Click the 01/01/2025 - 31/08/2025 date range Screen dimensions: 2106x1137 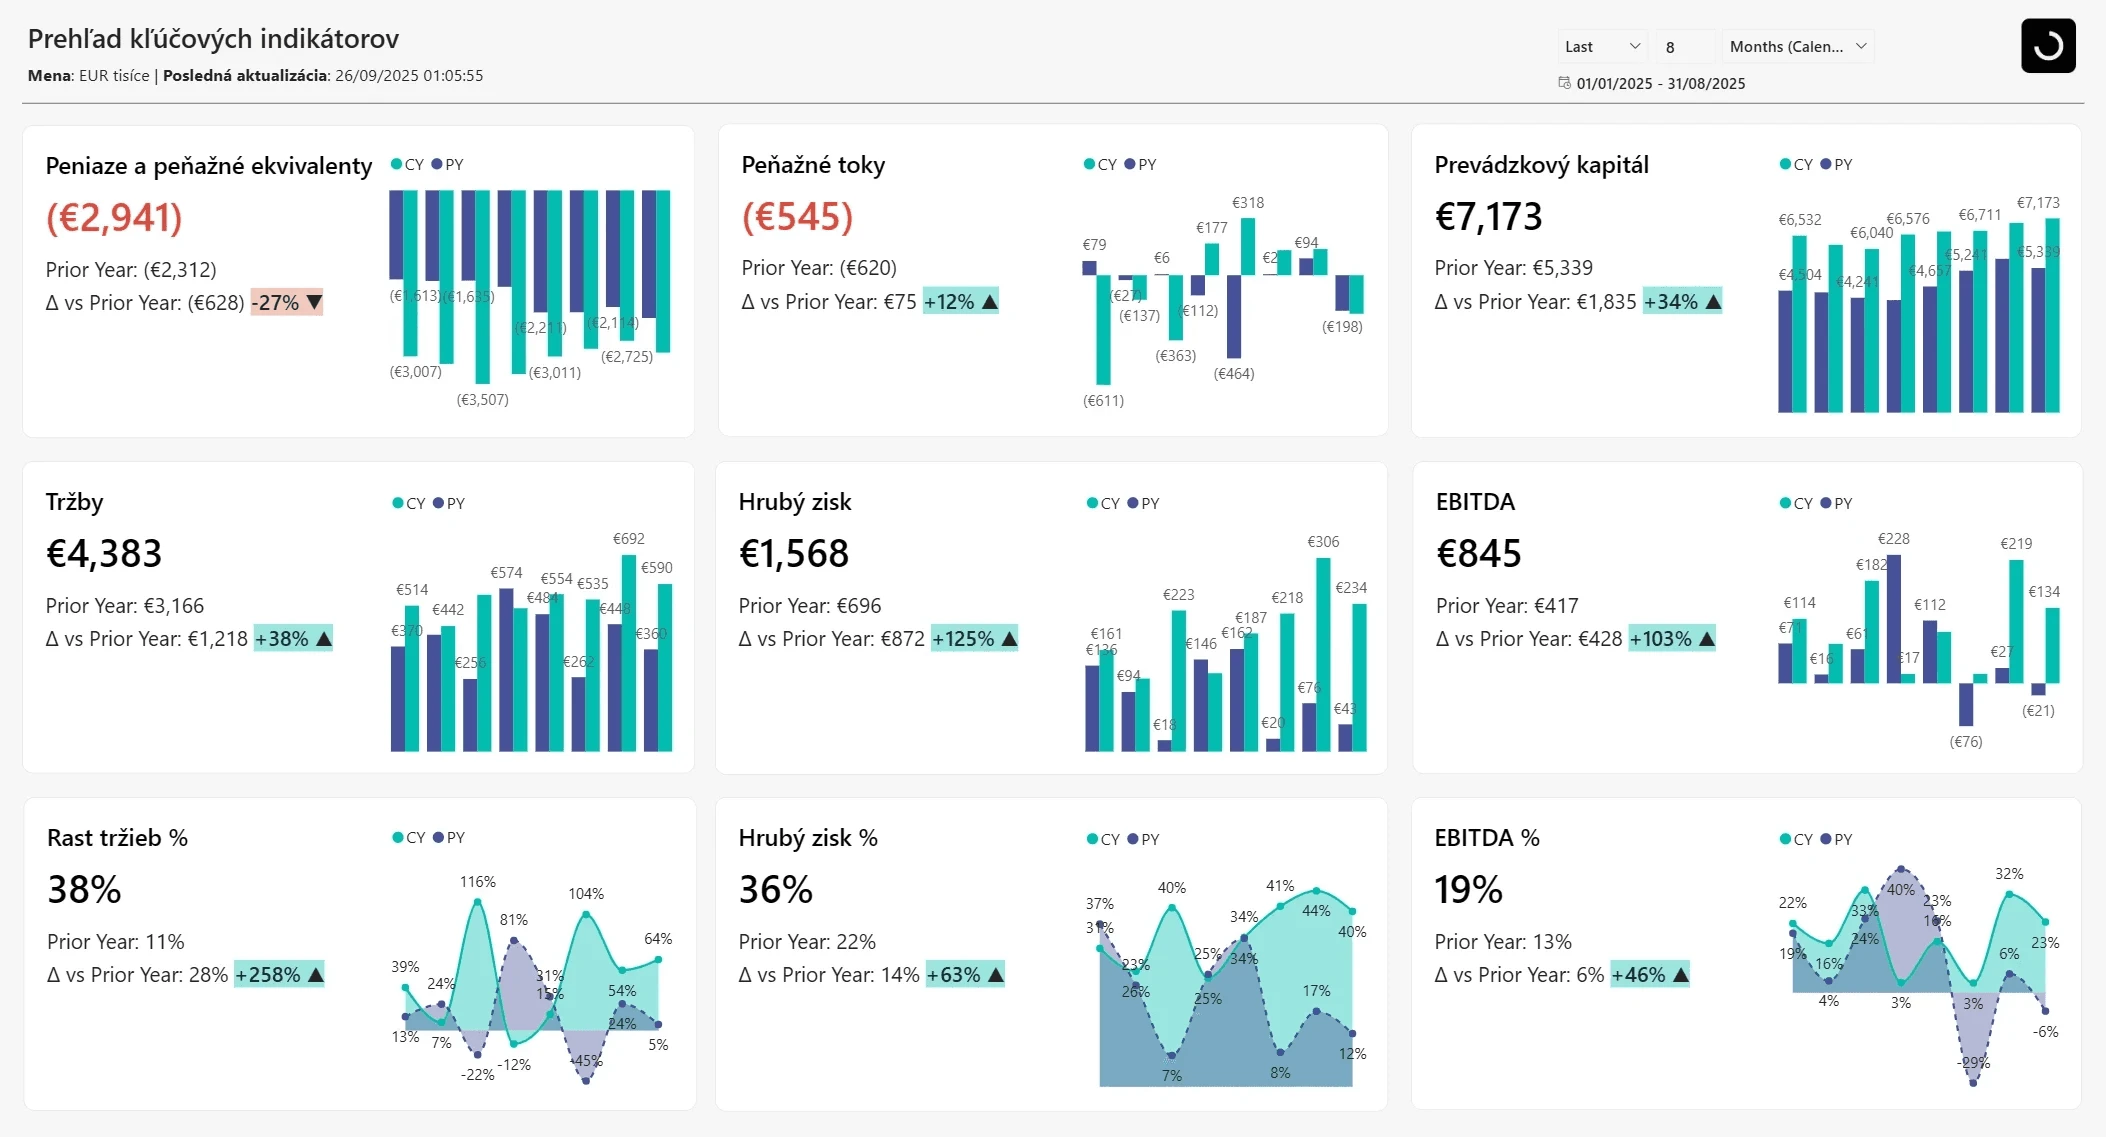coord(1660,83)
